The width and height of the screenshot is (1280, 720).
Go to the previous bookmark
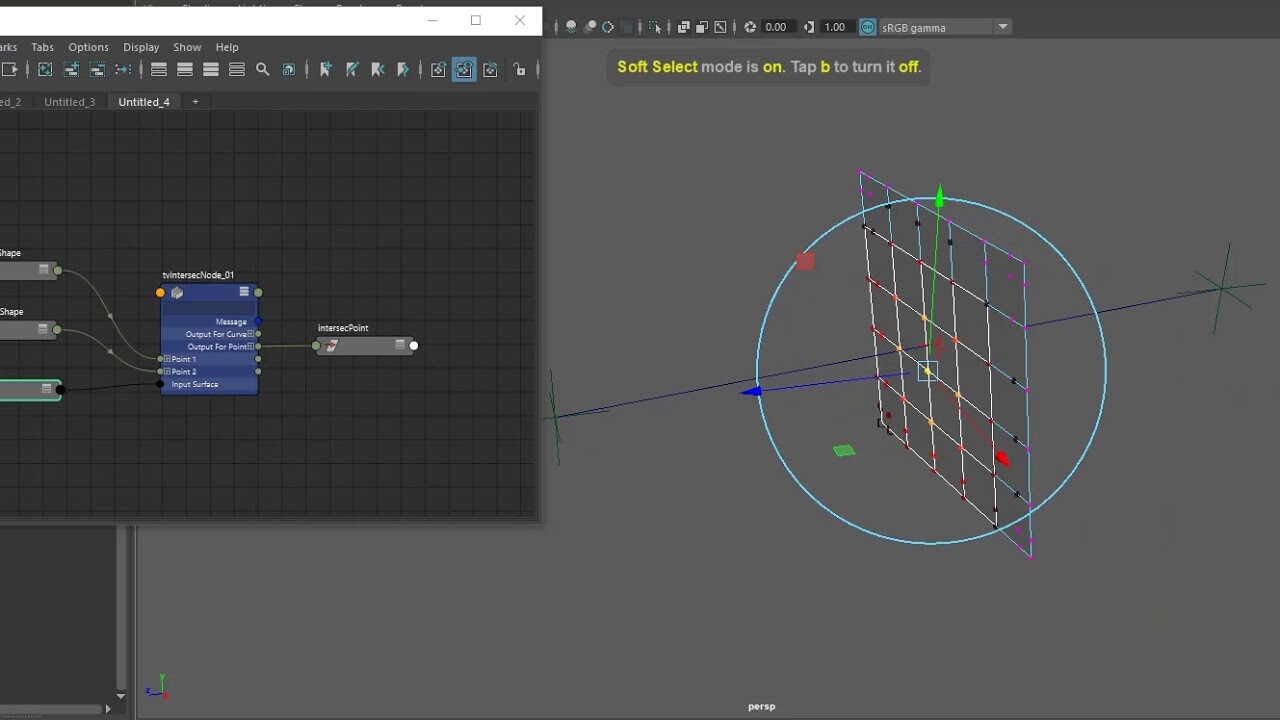pyautogui.click(x=378, y=69)
